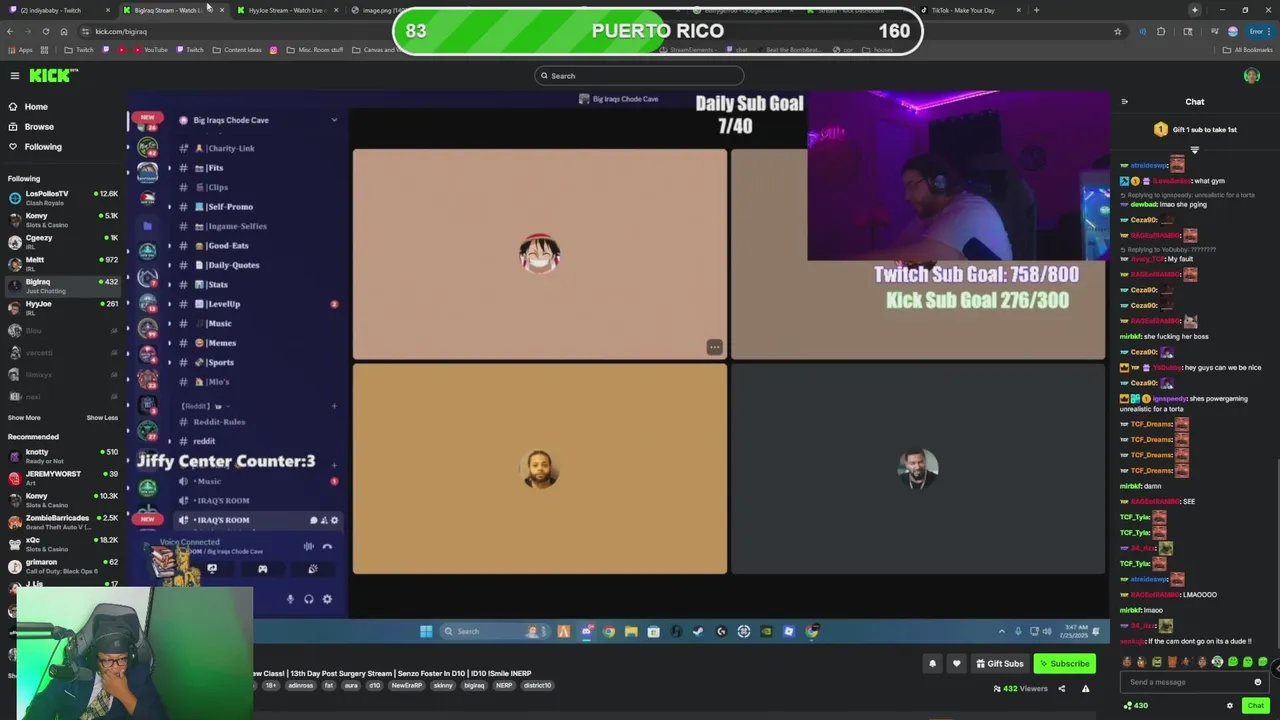Open recommended channel knotty
This screenshot has width=1280, height=720.
(63, 456)
